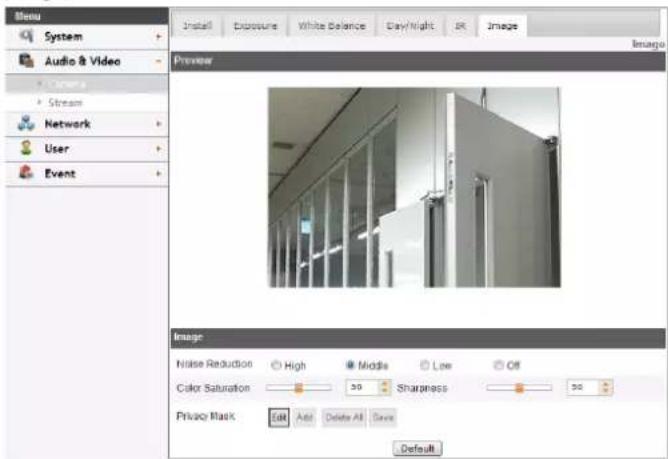The height and width of the screenshot is (459, 668).
Task: Open the IR tab
Action: pos(460,26)
